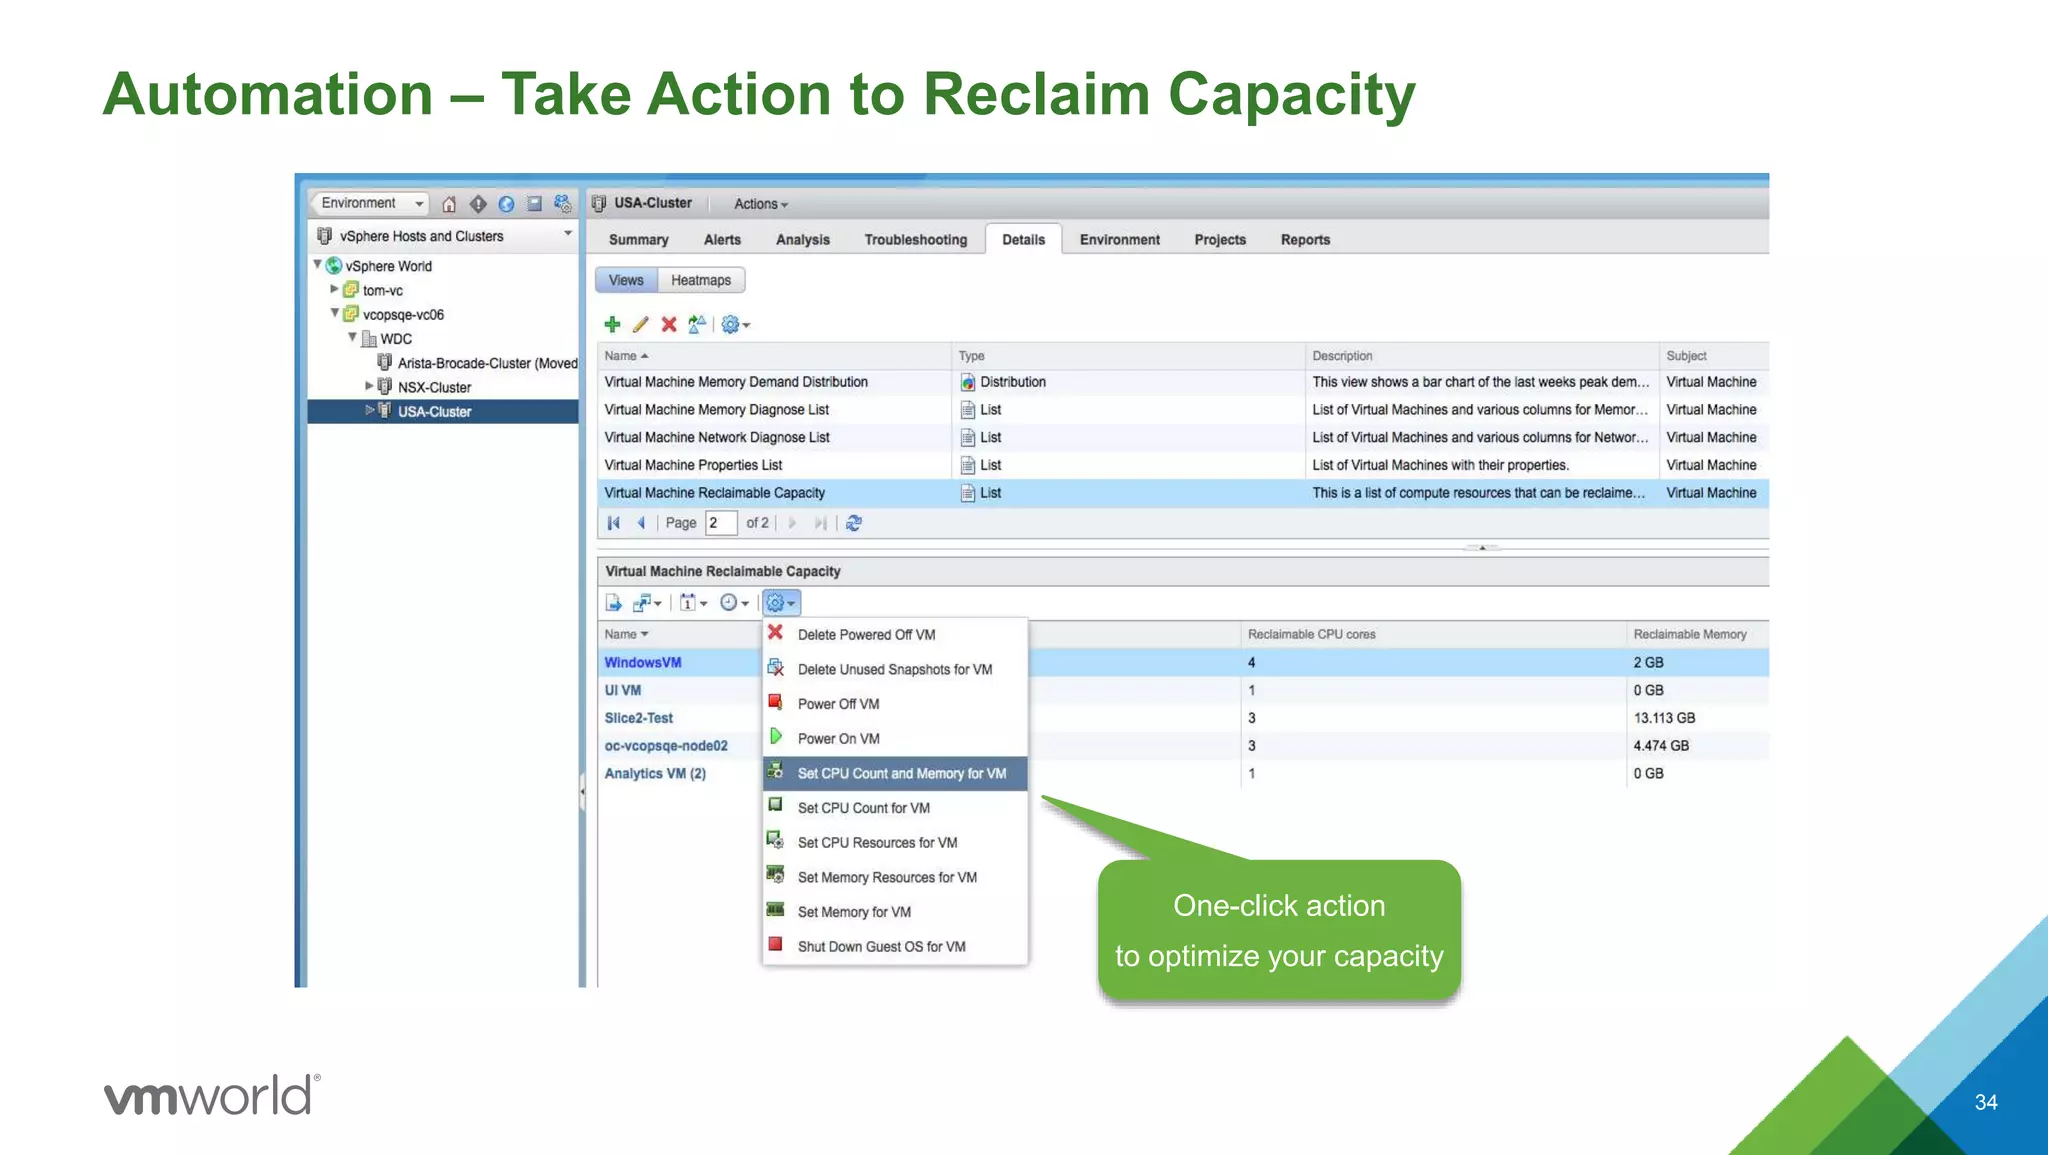This screenshot has height=1155, width=2048.
Task: Open the gear dropdown in views toolbar
Action: [735, 324]
